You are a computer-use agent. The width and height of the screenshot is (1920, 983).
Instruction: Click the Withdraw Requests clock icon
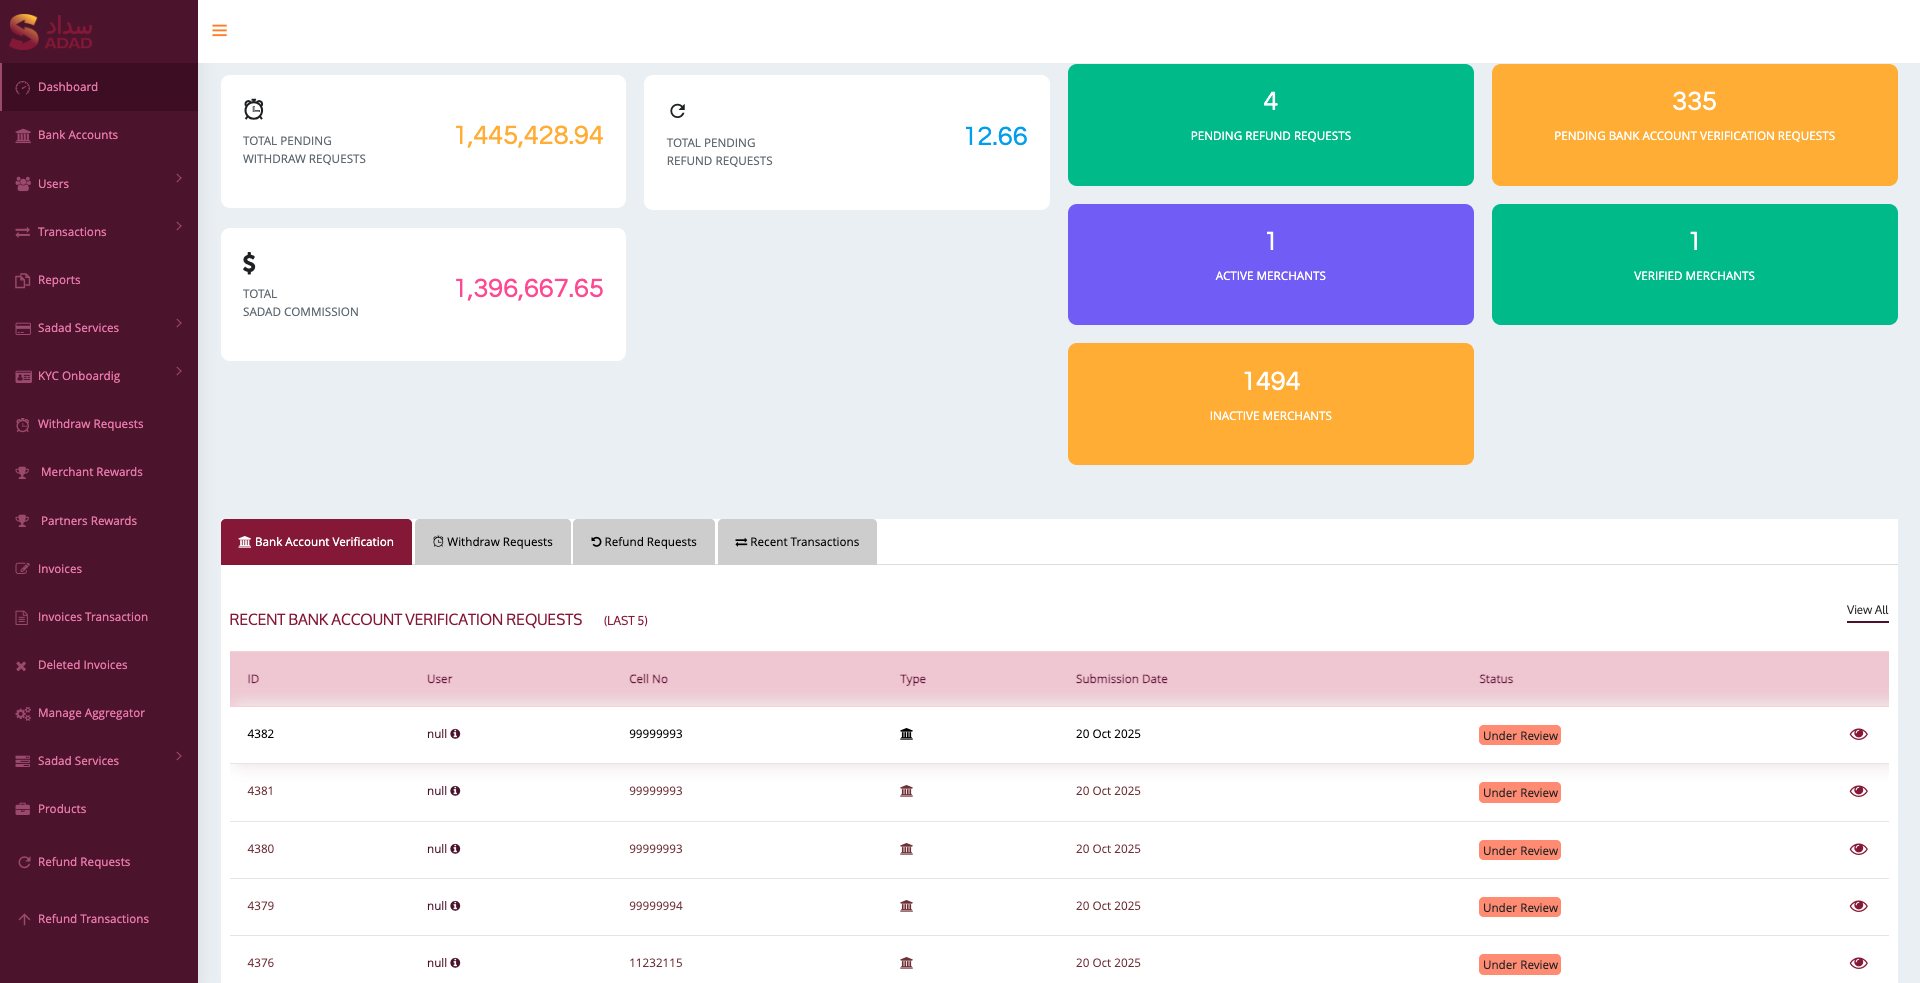pos(22,424)
